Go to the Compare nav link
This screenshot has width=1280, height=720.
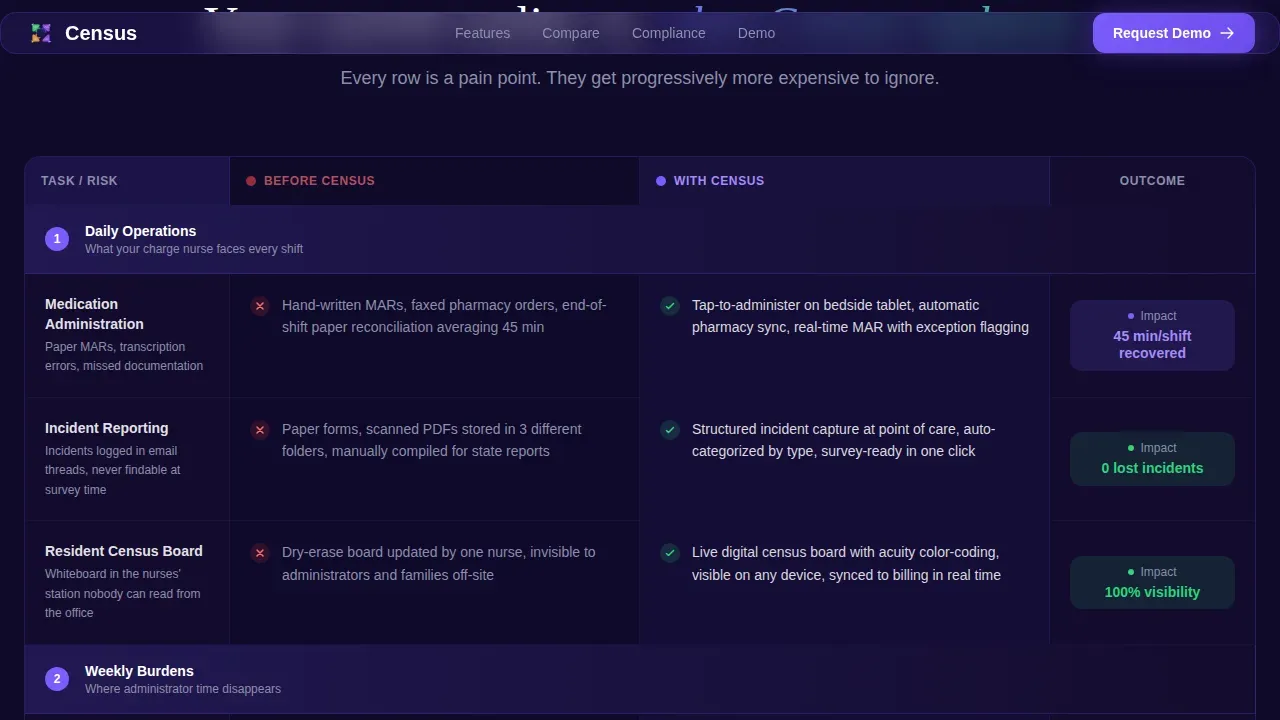(x=571, y=33)
